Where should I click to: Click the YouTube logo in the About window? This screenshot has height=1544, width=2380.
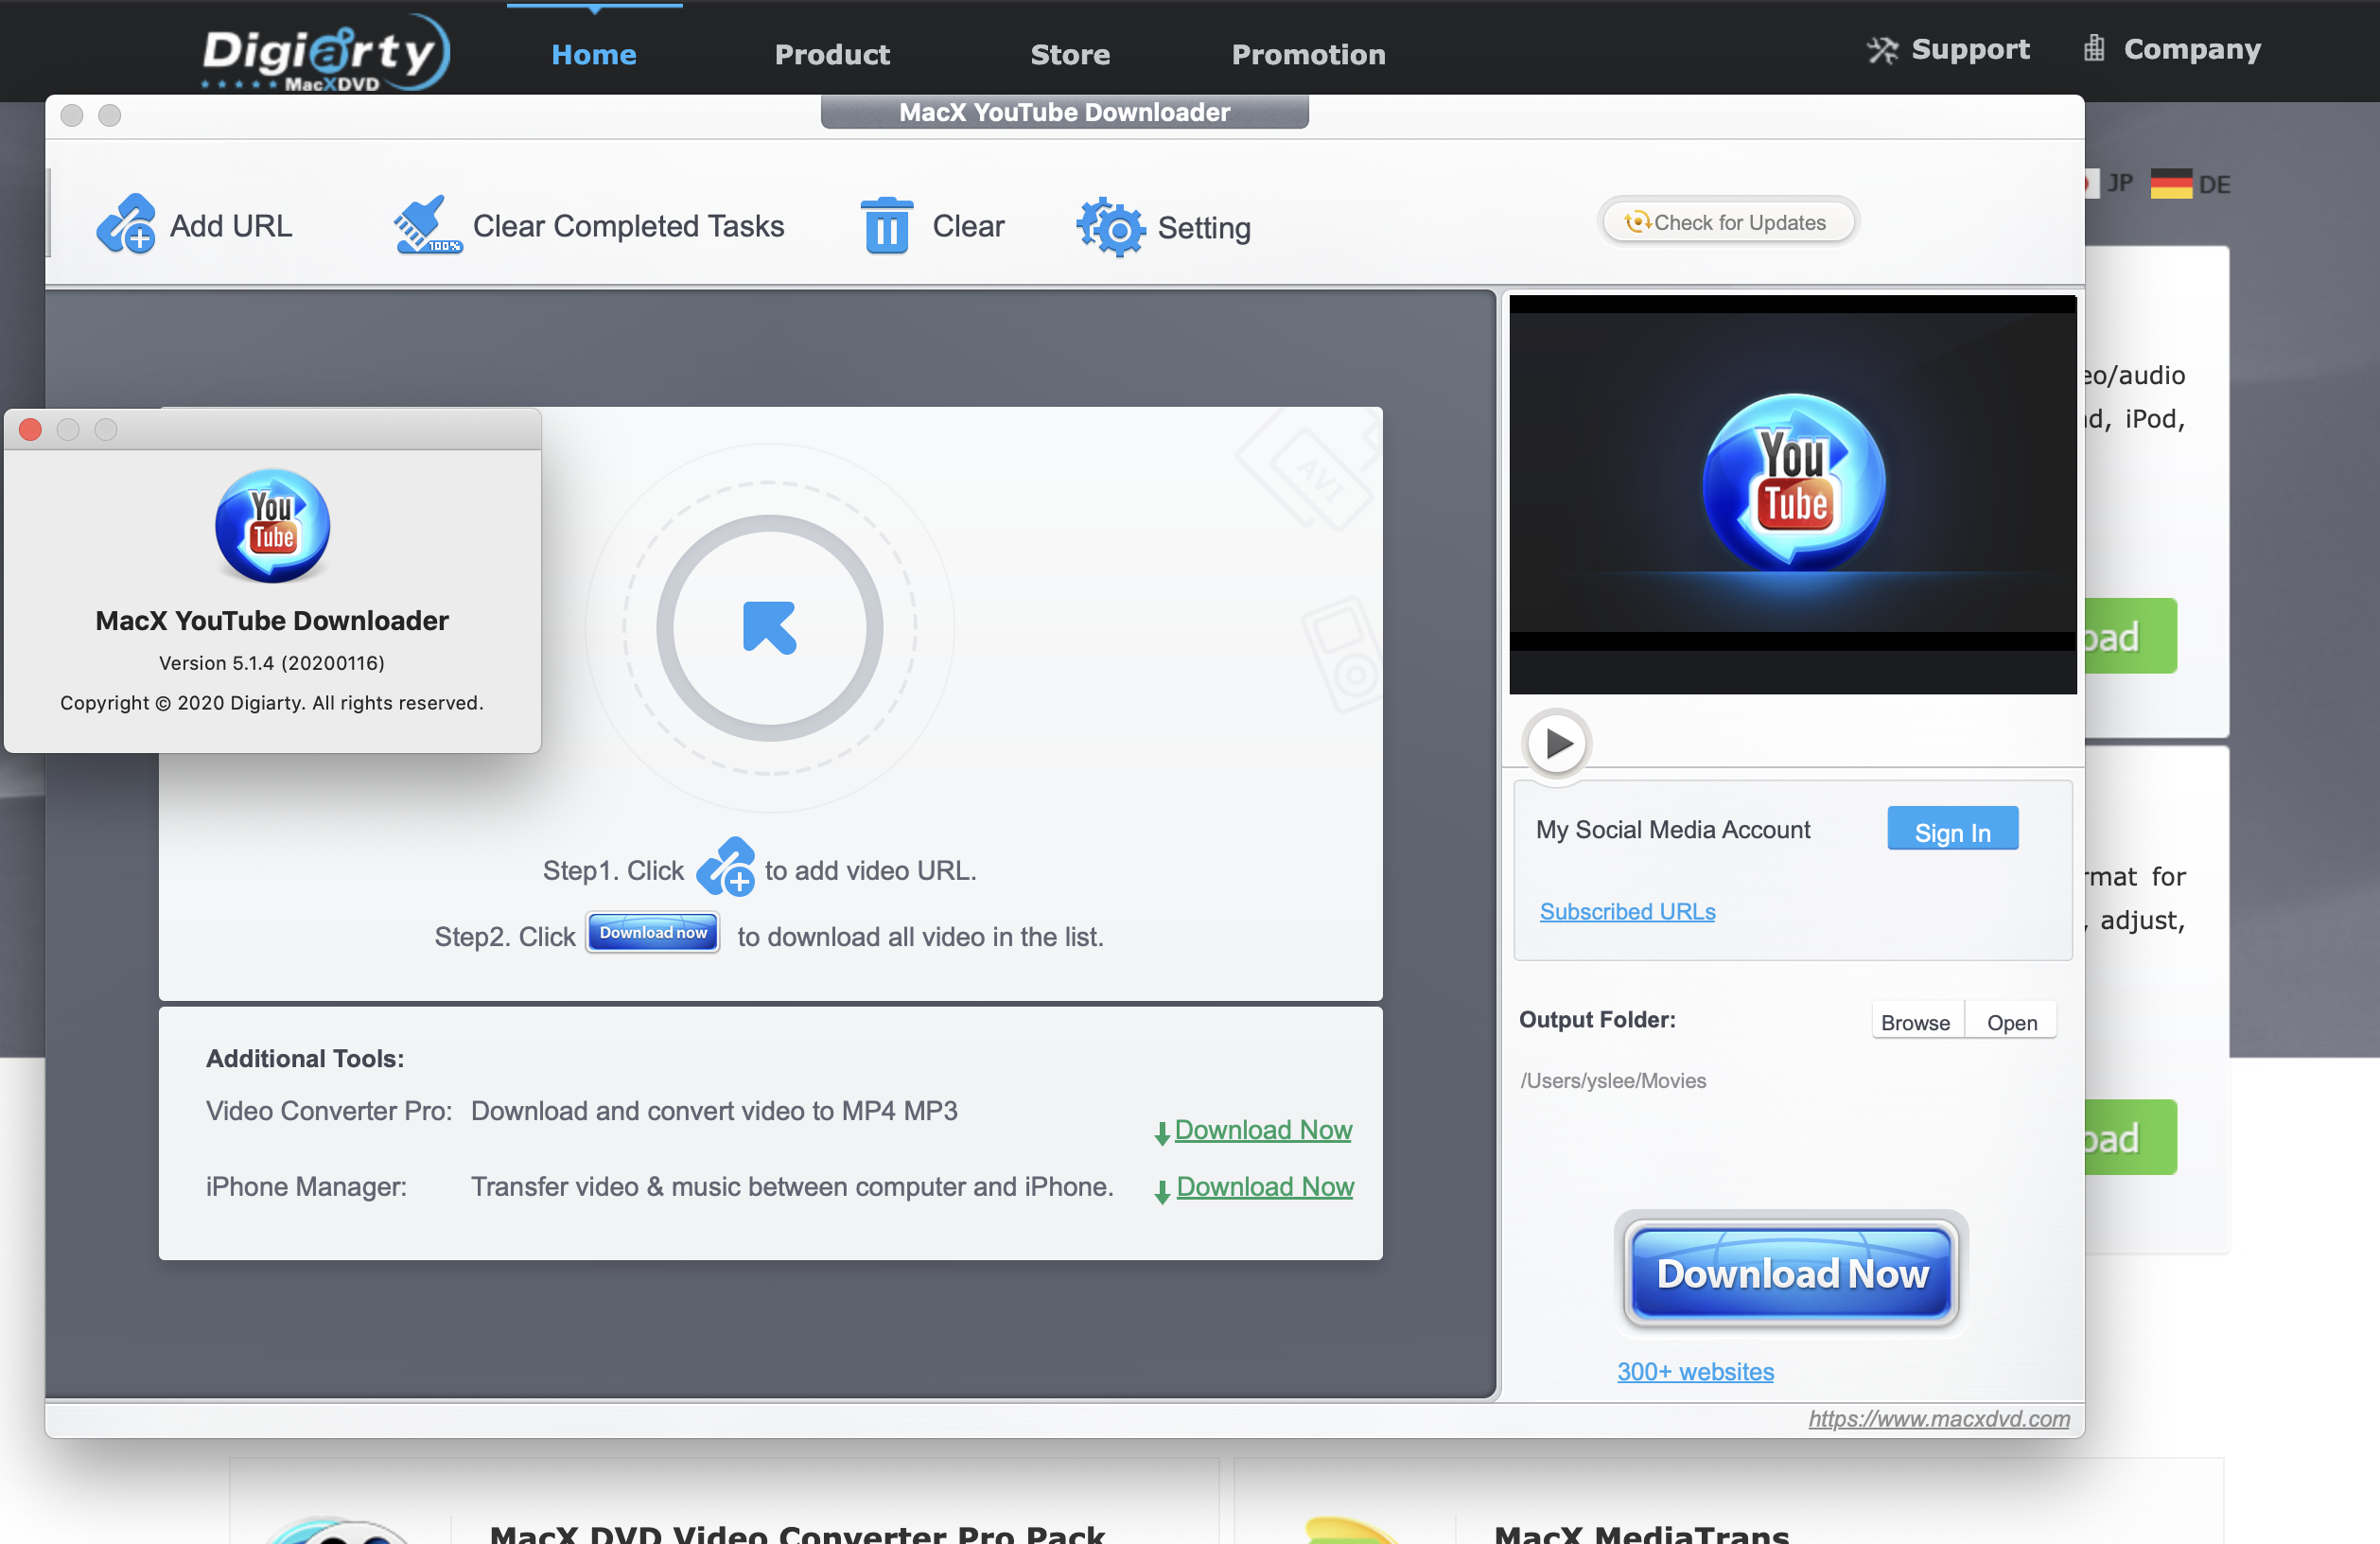pos(272,526)
